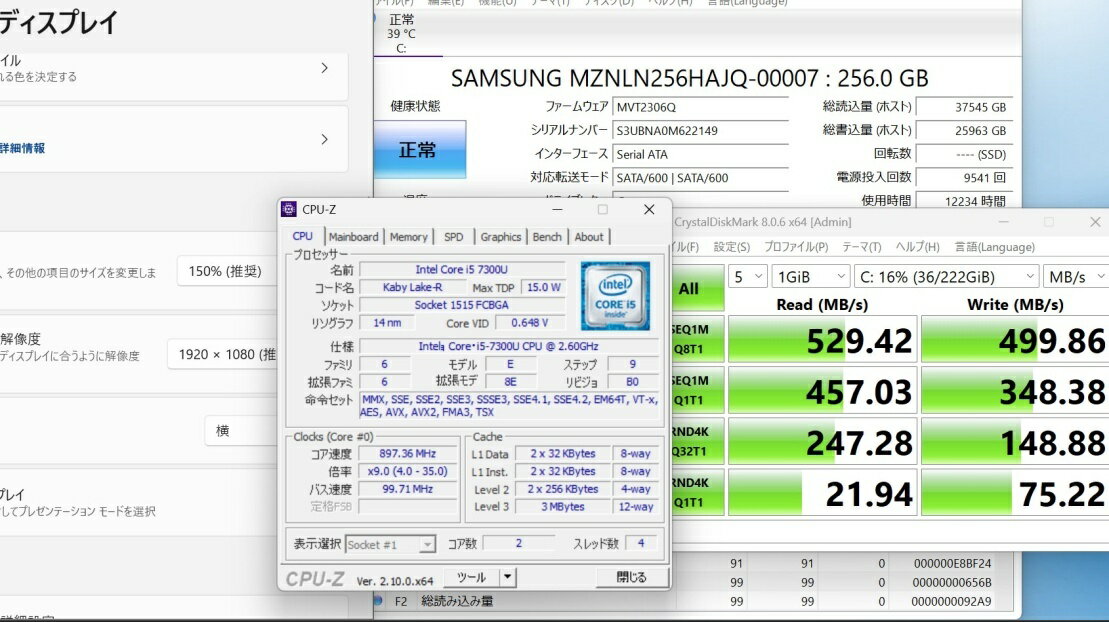
Task: Run all benchmarks with the All button
Action: click(x=689, y=288)
